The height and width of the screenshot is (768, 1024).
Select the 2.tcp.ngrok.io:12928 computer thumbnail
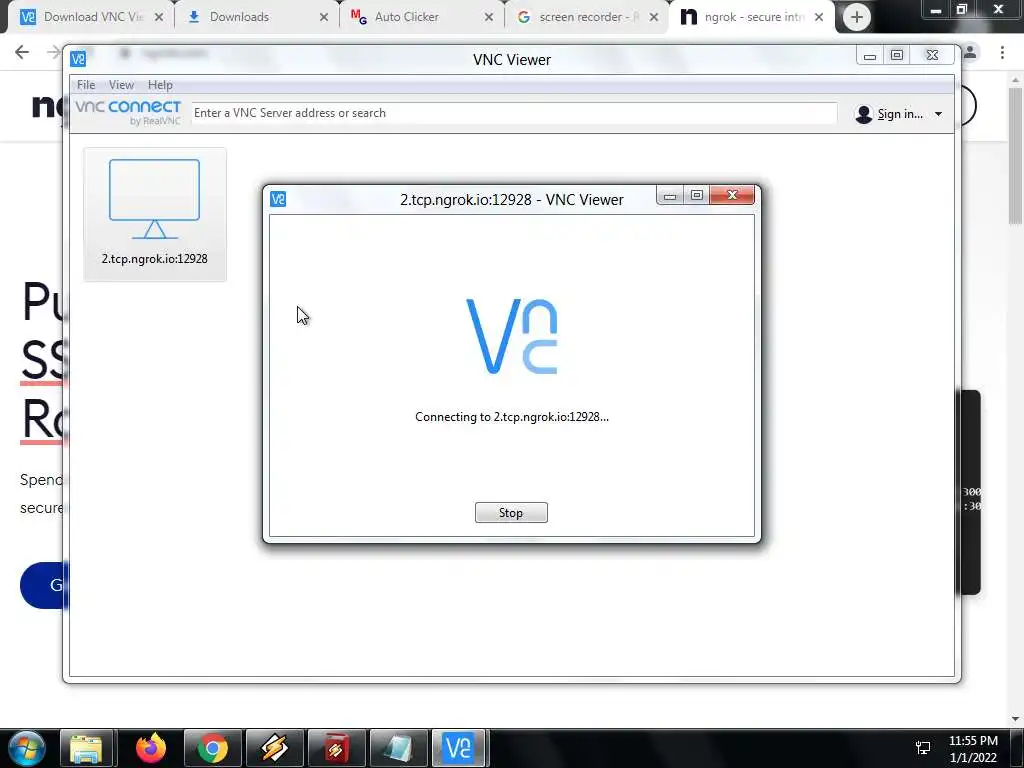click(155, 214)
